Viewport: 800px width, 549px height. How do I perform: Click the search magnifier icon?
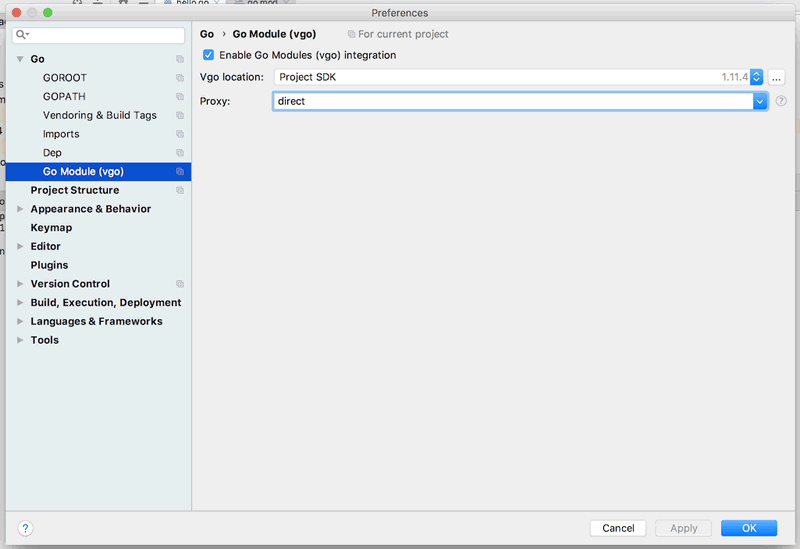[21, 35]
